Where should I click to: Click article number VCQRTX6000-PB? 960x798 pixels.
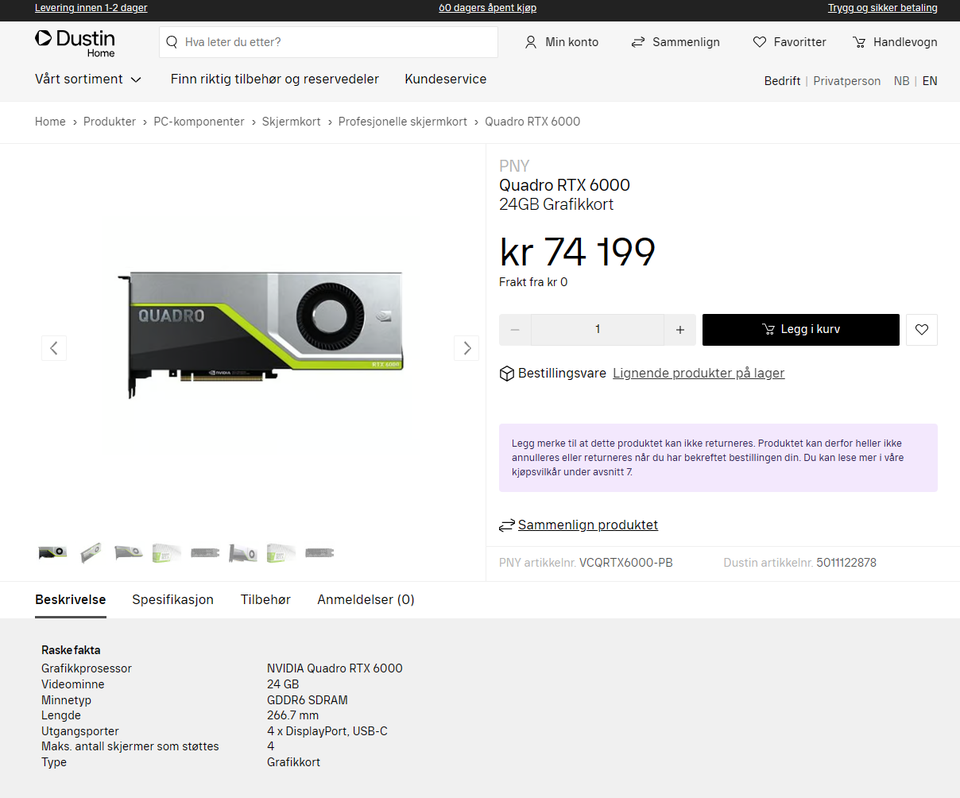(626, 562)
